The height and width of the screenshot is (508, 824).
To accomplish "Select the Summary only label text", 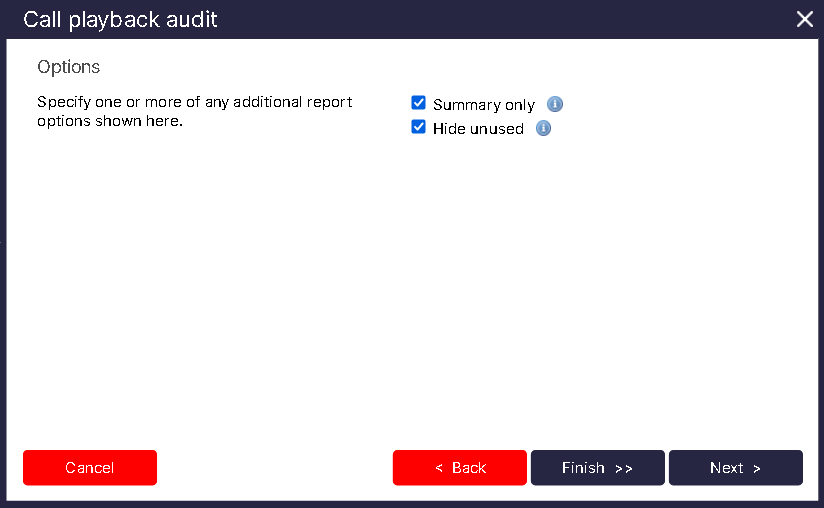I will (x=483, y=105).
